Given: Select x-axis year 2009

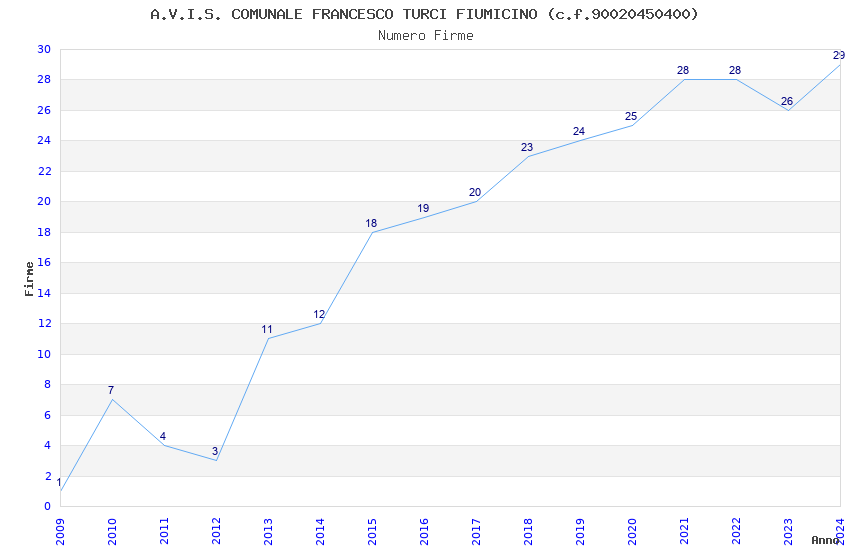Looking at the screenshot, I should pos(60,532).
